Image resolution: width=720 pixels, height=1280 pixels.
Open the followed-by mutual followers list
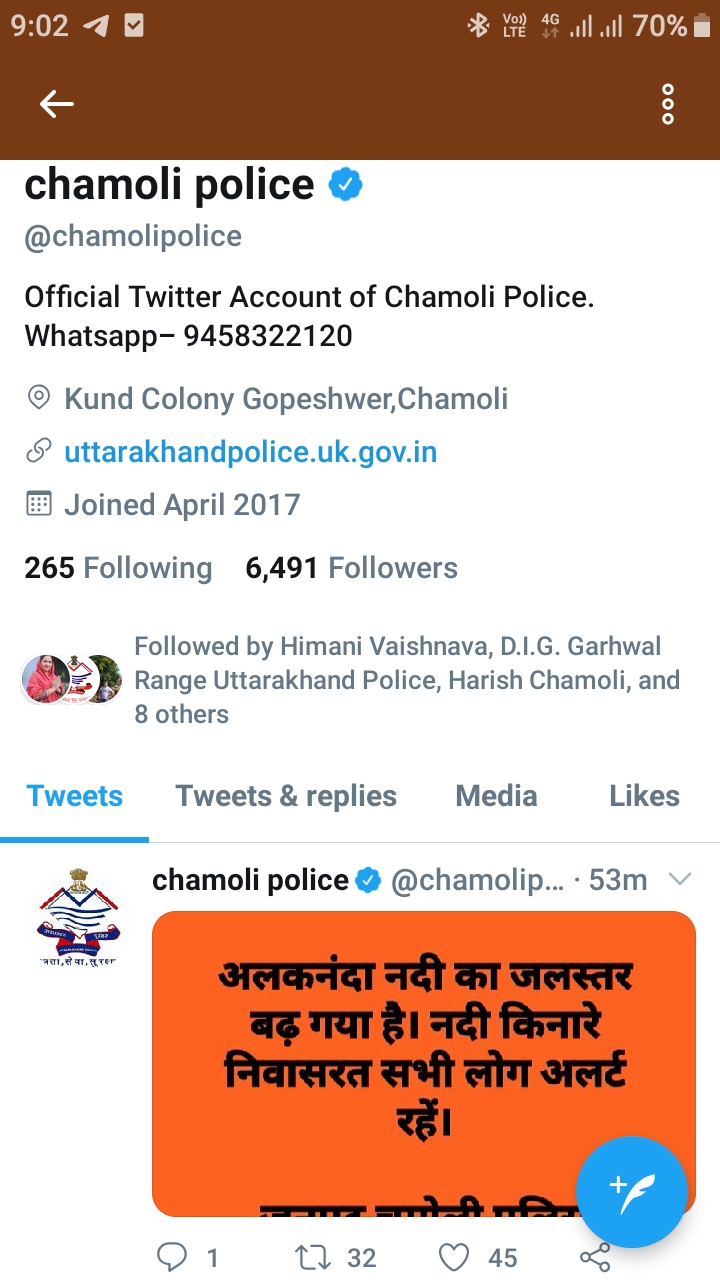[352, 680]
